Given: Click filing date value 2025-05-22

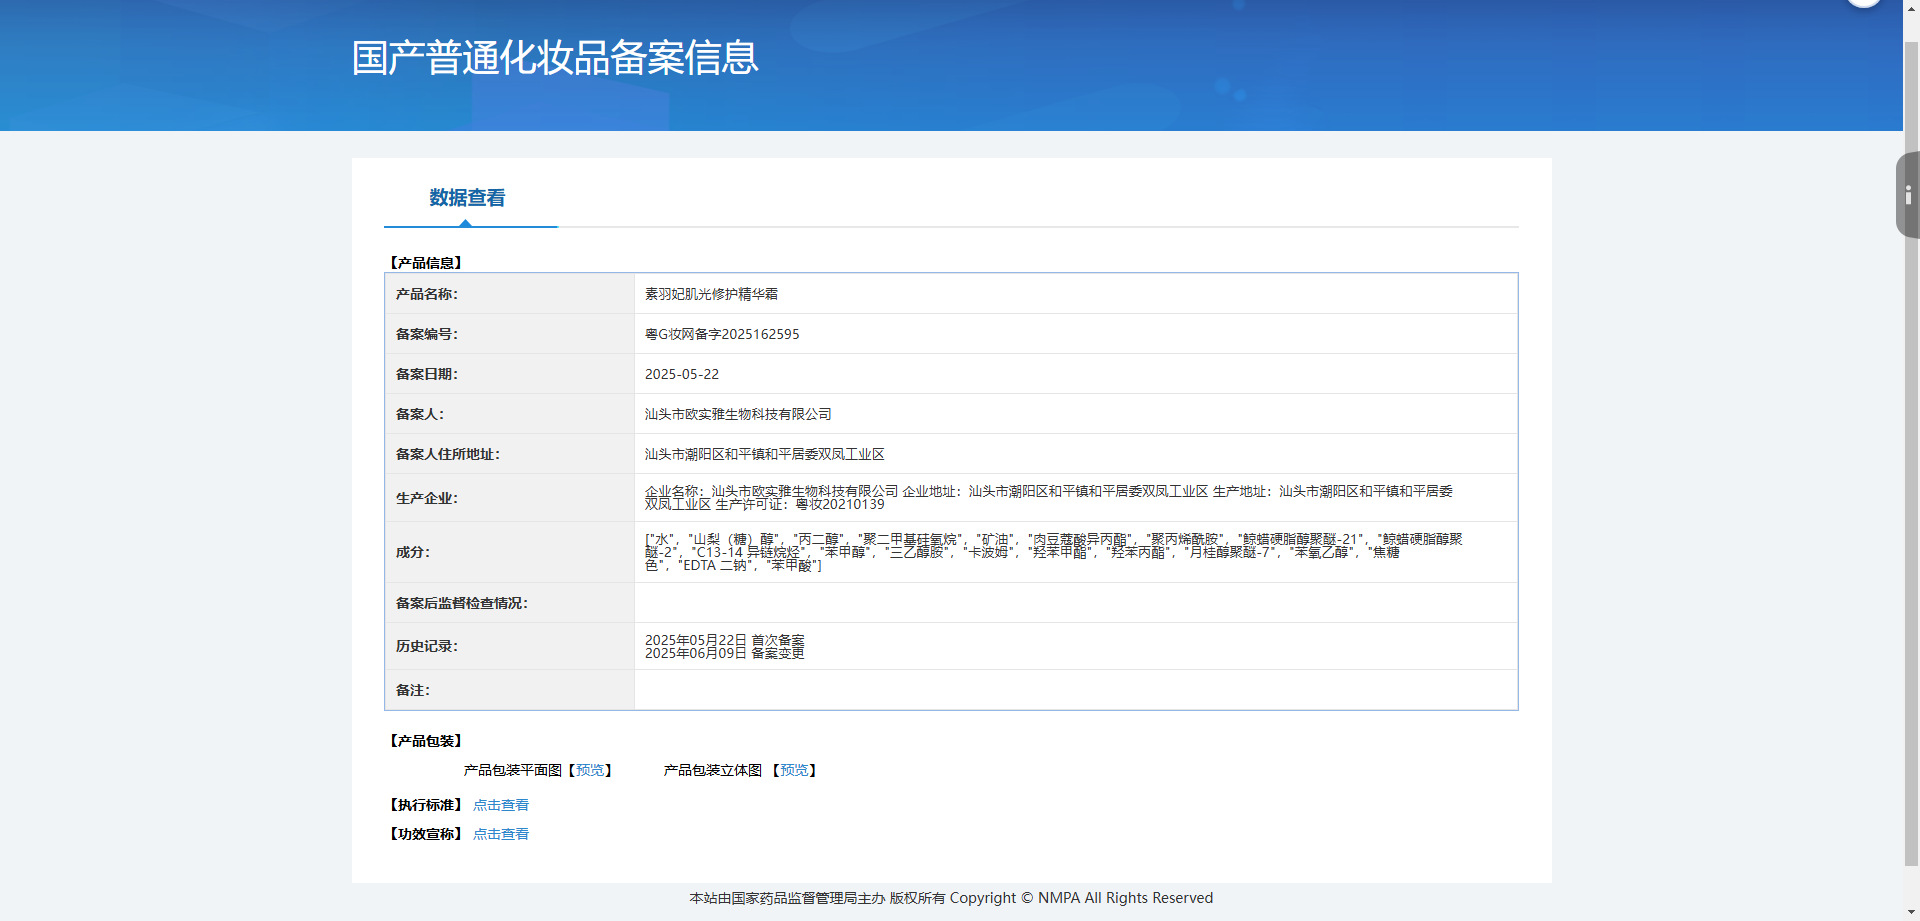Looking at the screenshot, I should click(x=682, y=374).
